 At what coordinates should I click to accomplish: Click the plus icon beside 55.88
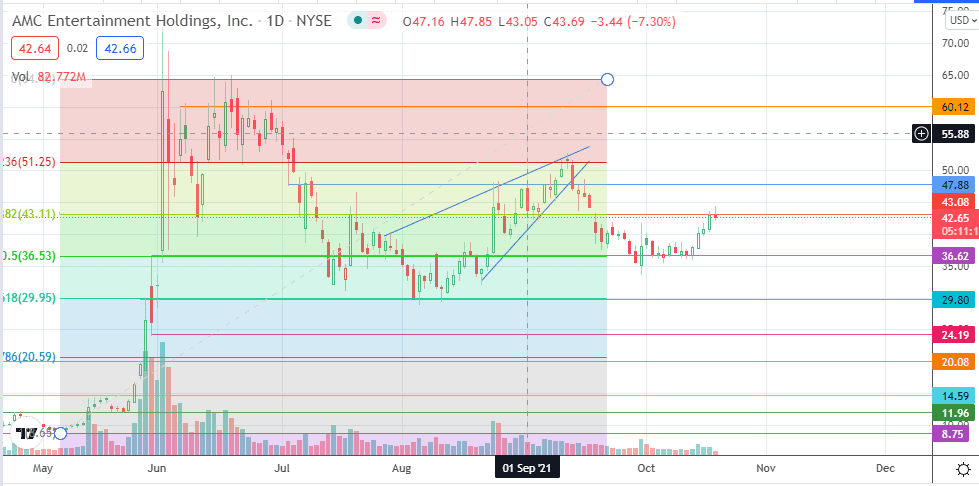pos(922,133)
